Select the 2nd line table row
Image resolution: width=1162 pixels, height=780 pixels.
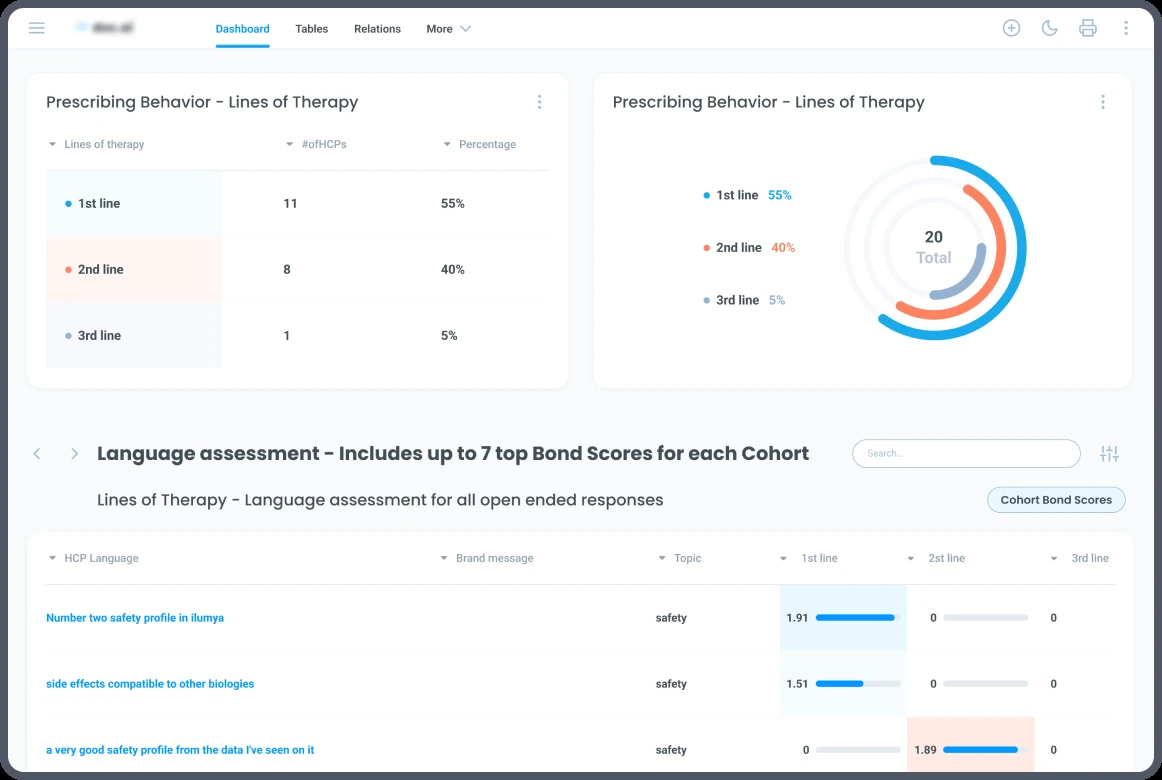click(x=297, y=270)
